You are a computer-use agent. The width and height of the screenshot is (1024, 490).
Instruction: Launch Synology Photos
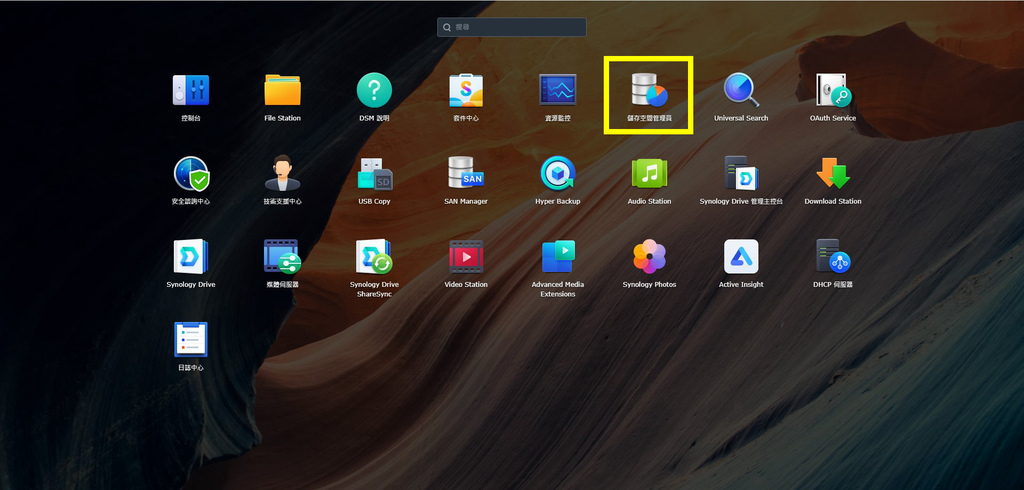(649, 256)
